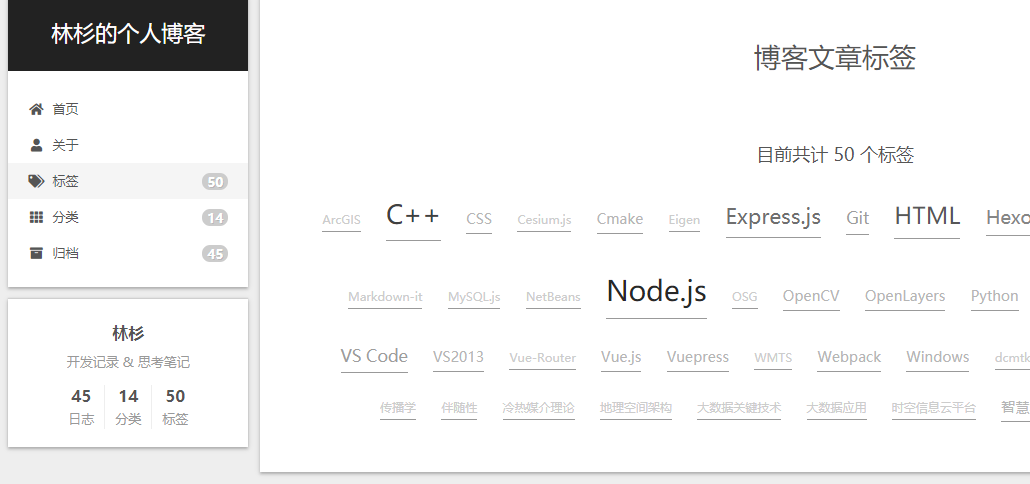
Task: Click the 14 badge next to 分类
Action: tap(215, 218)
